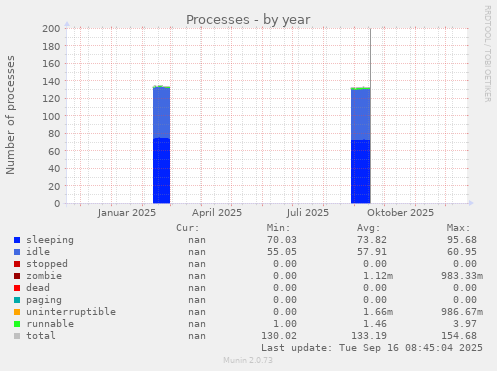
Task: Click idle max value 60.95
Action: tap(462, 252)
